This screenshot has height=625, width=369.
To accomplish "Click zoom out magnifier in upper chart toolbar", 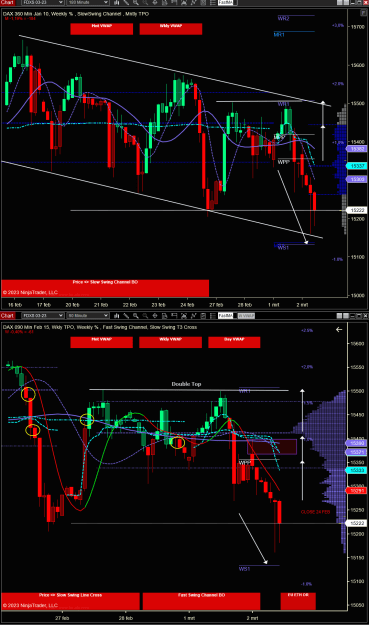I will [145, 2].
